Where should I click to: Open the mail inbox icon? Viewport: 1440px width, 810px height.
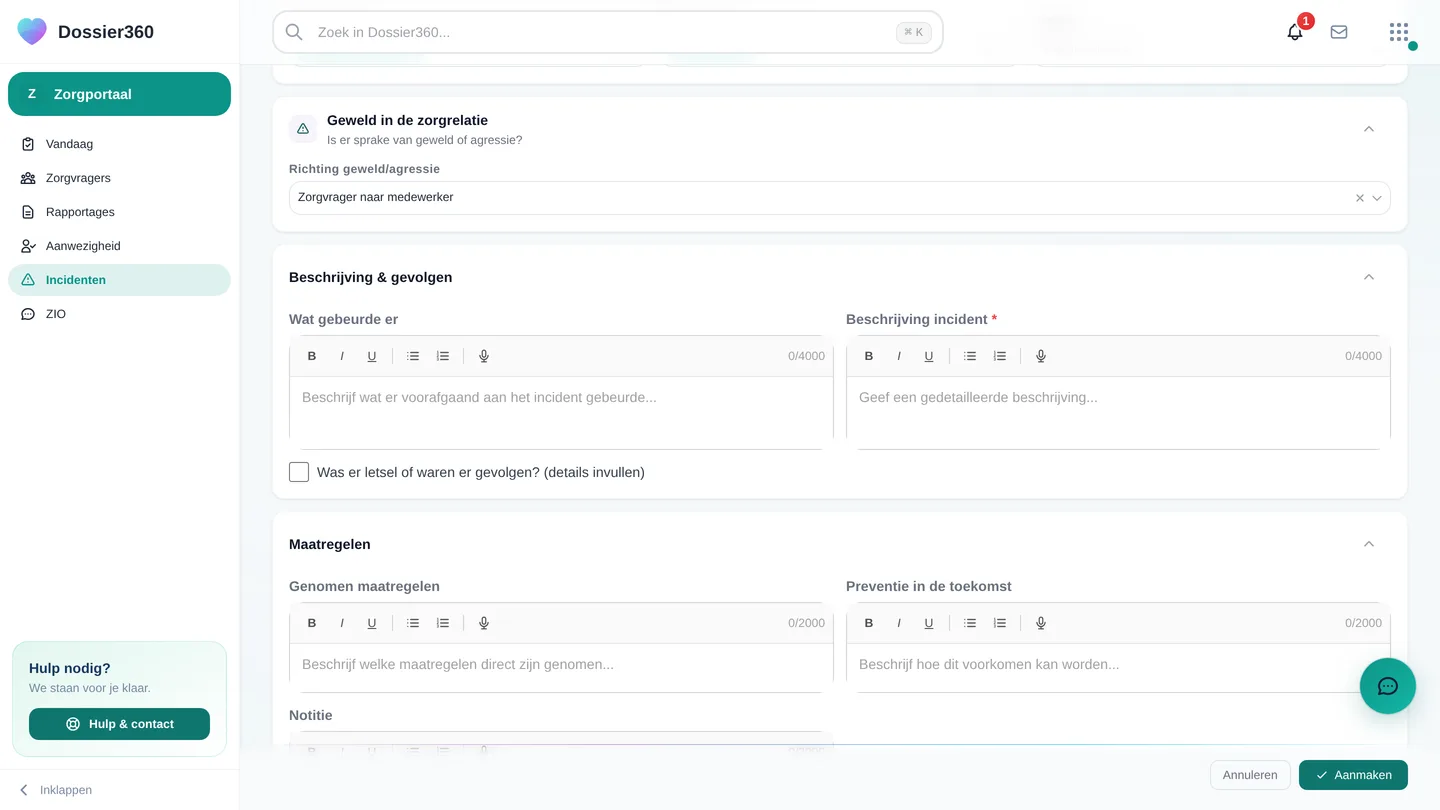click(x=1339, y=32)
